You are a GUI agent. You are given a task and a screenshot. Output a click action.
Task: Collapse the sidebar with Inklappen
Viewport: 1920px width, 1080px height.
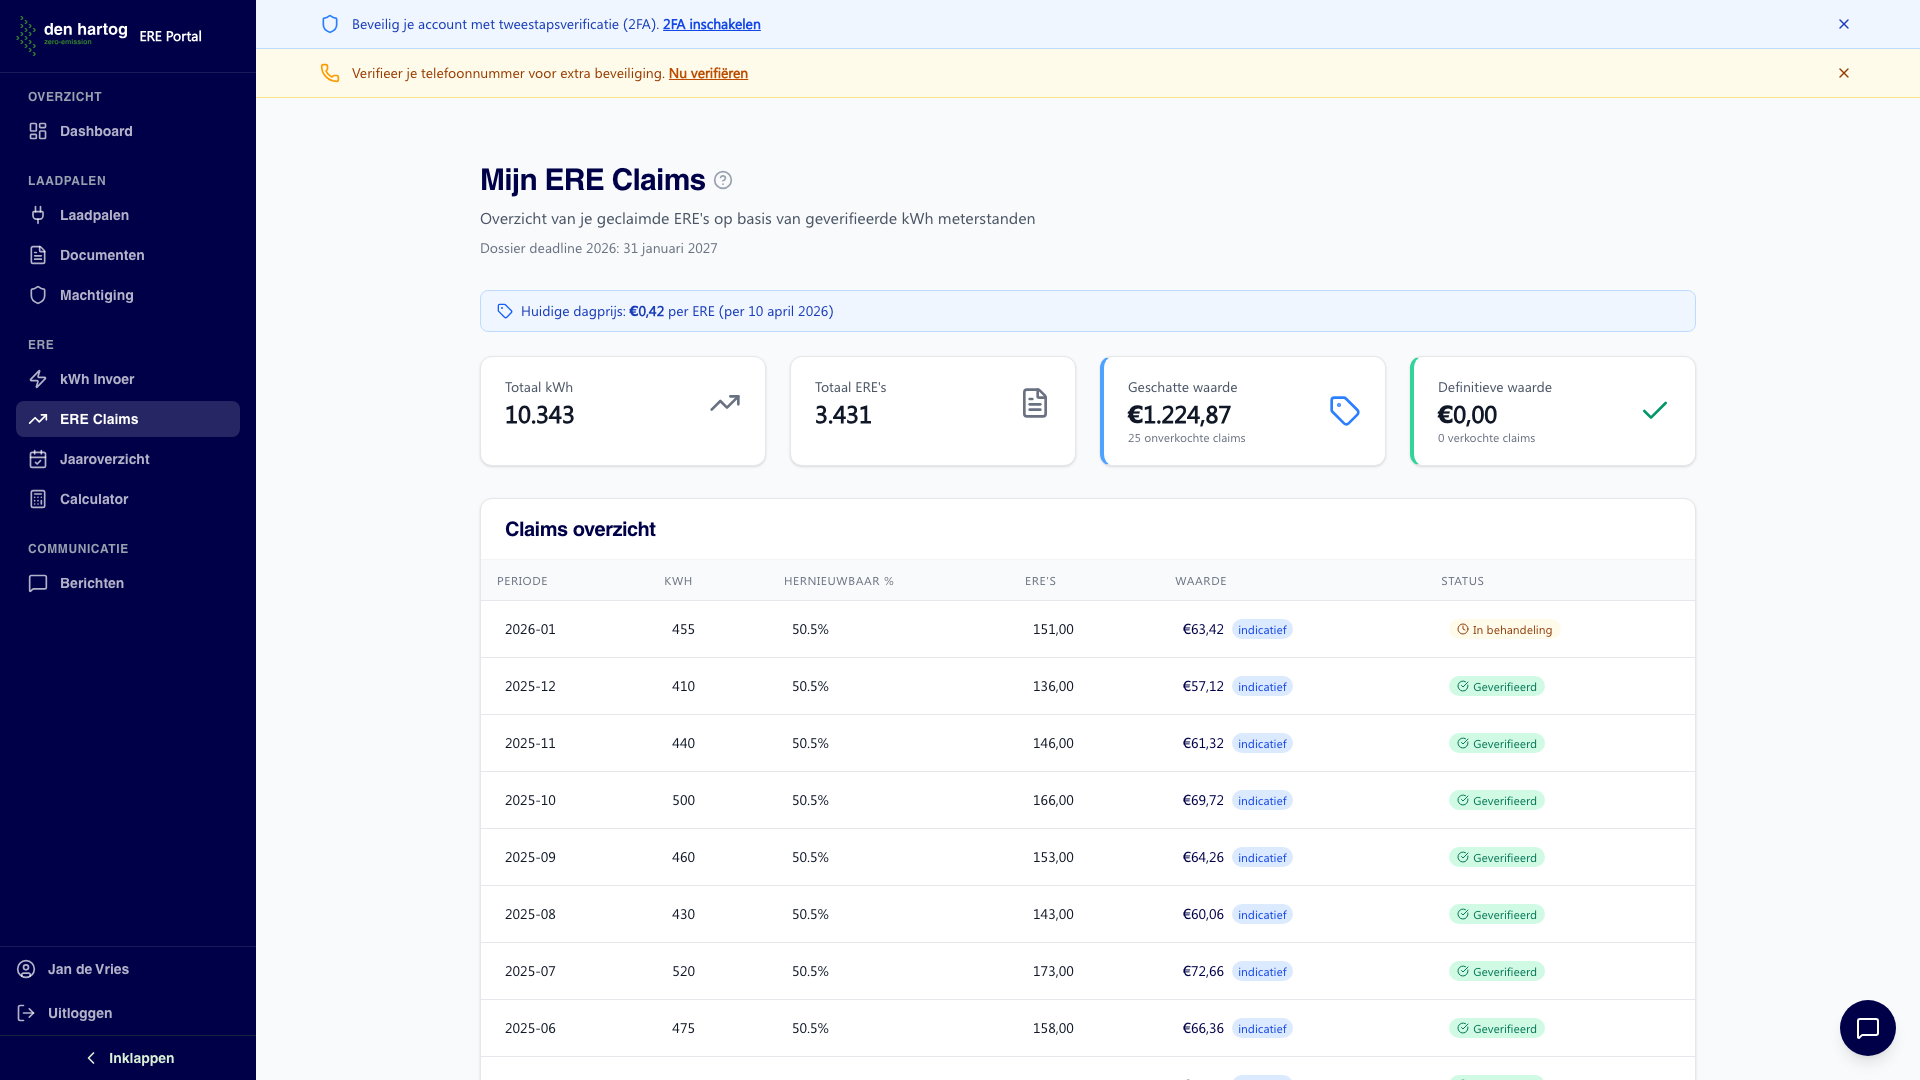[128, 1058]
